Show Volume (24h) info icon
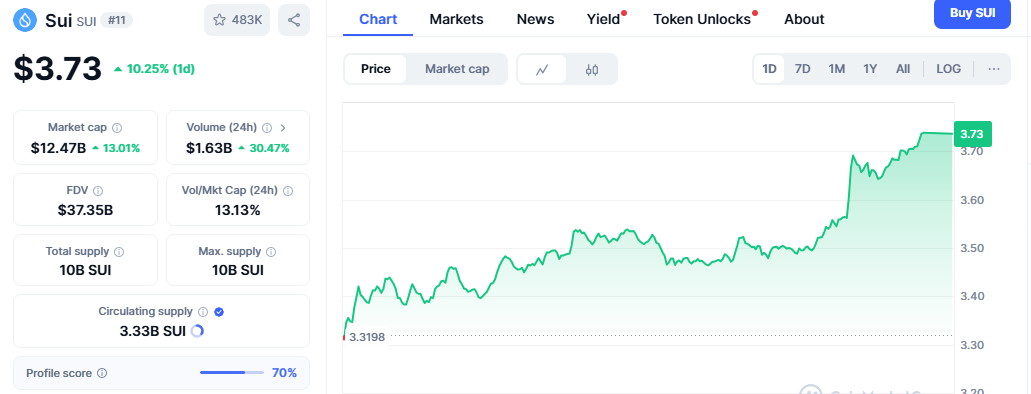 coord(267,128)
